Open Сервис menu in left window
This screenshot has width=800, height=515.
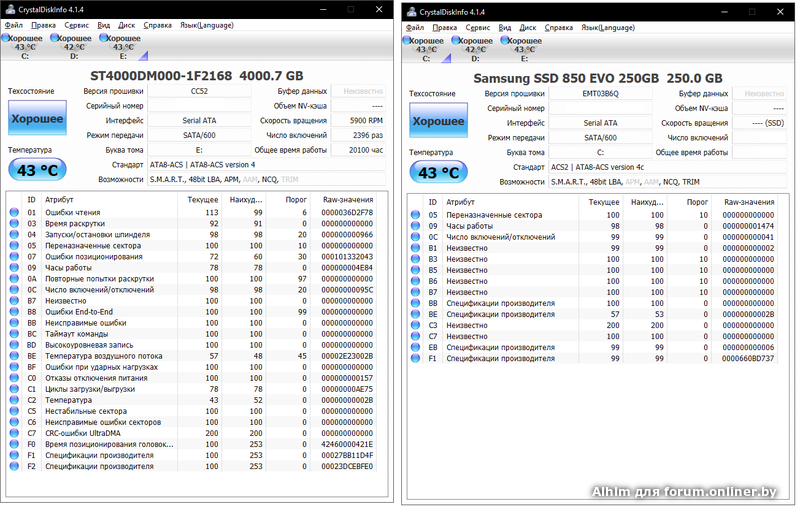(x=77, y=25)
